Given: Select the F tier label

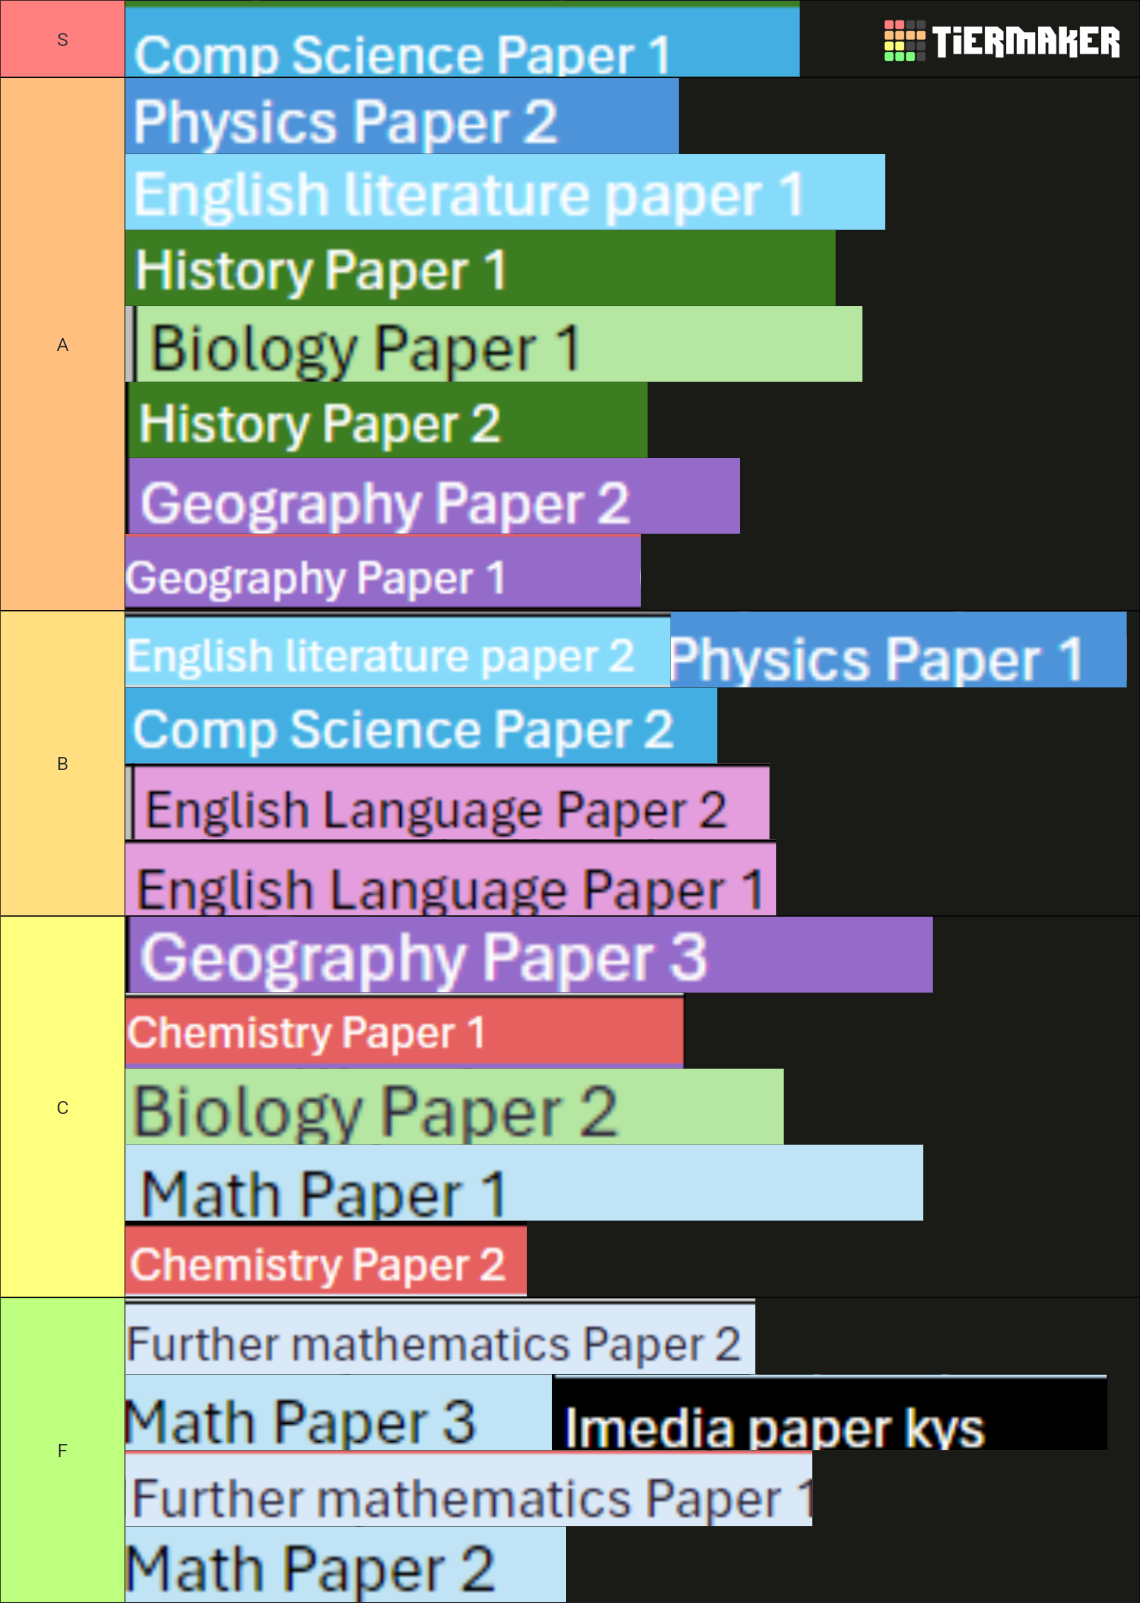Looking at the screenshot, I should [63, 1450].
